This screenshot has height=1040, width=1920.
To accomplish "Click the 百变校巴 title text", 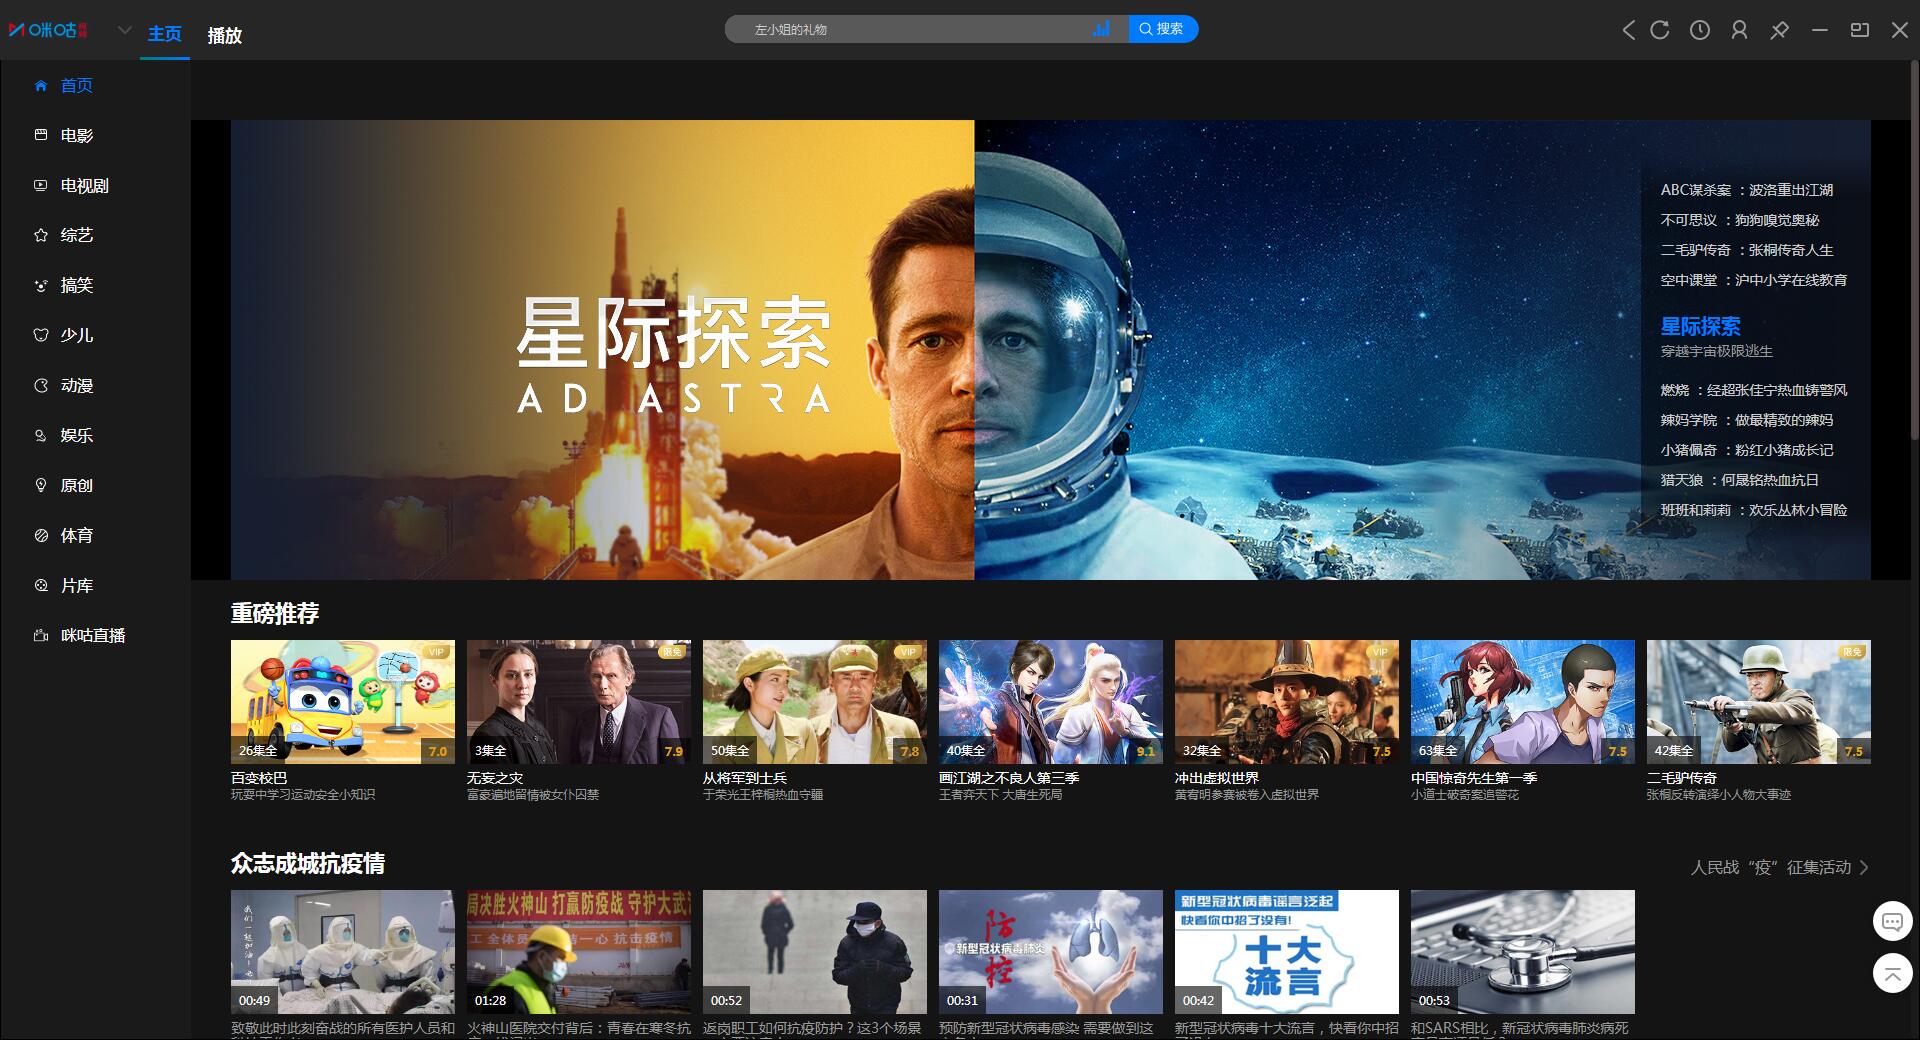I will tap(259, 778).
